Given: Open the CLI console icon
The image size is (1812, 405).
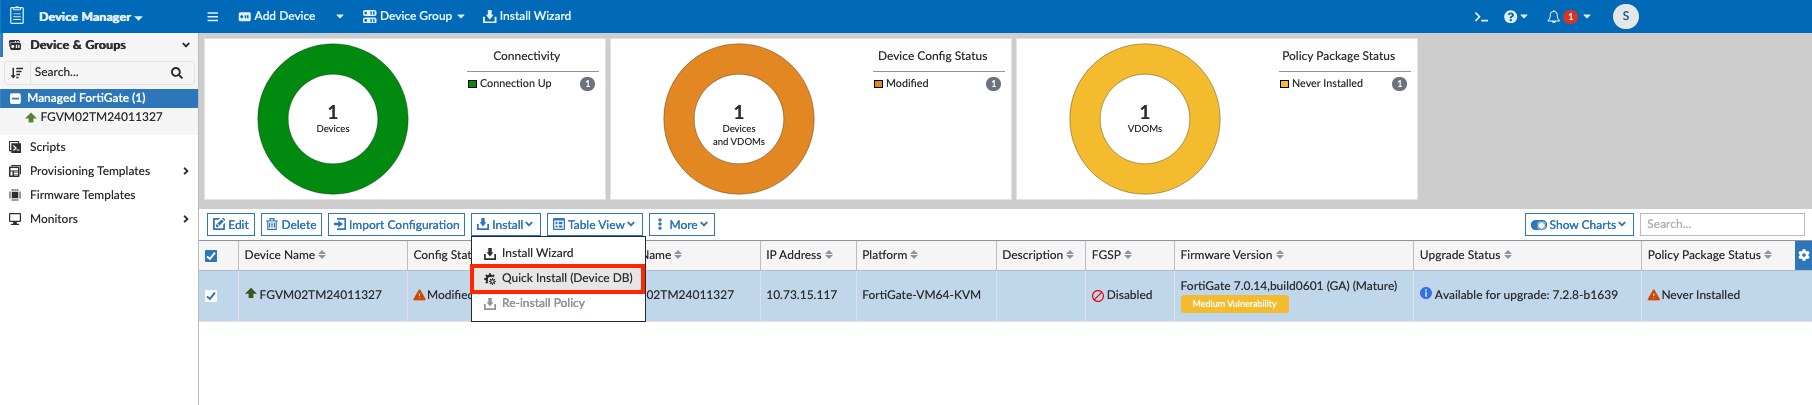Looking at the screenshot, I should pyautogui.click(x=1481, y=17).
